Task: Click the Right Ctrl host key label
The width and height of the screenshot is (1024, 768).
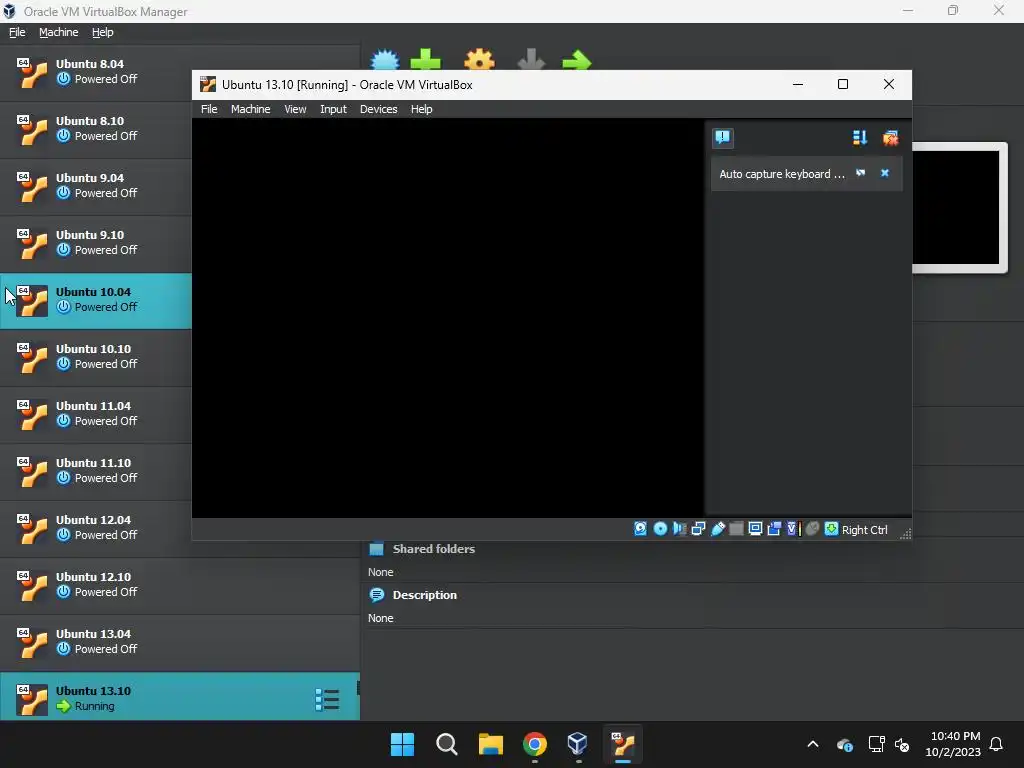Action: point(864,530)
